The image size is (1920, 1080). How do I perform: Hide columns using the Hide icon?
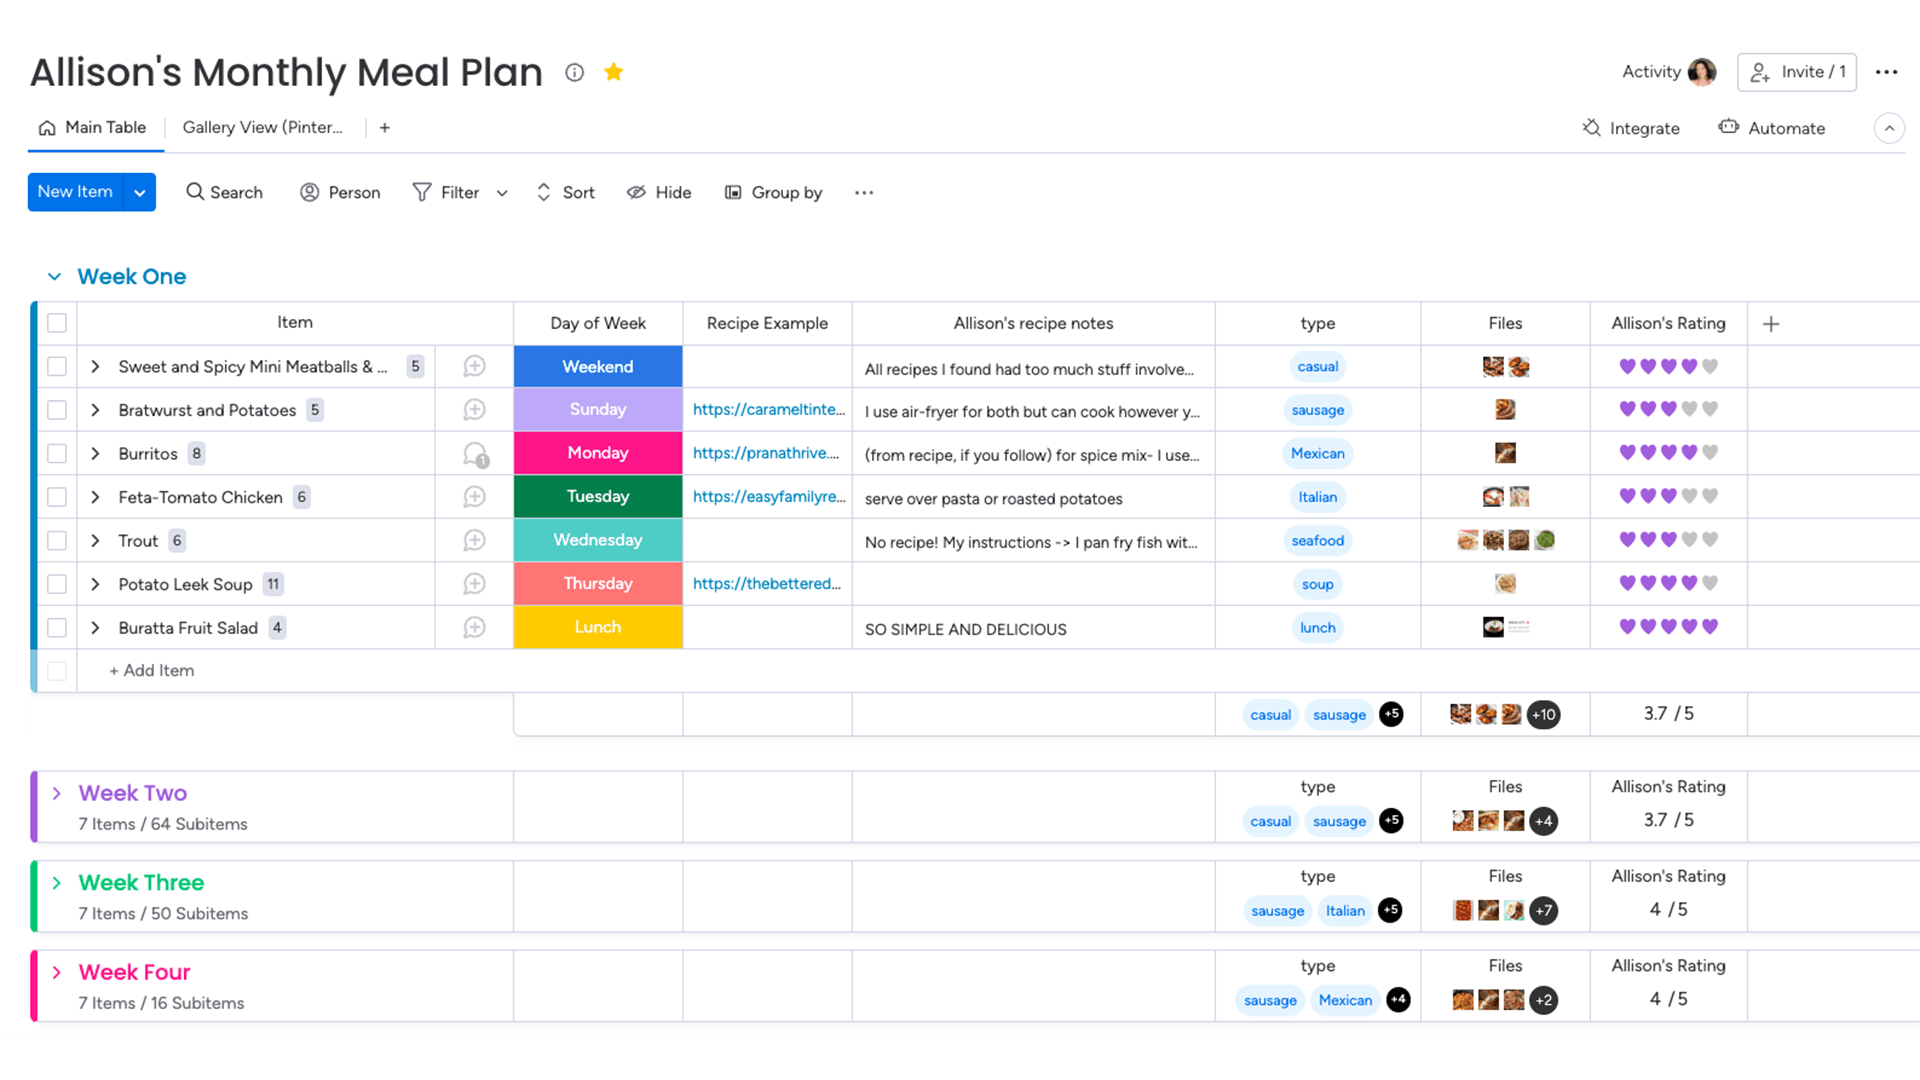[x=658, y=192]
